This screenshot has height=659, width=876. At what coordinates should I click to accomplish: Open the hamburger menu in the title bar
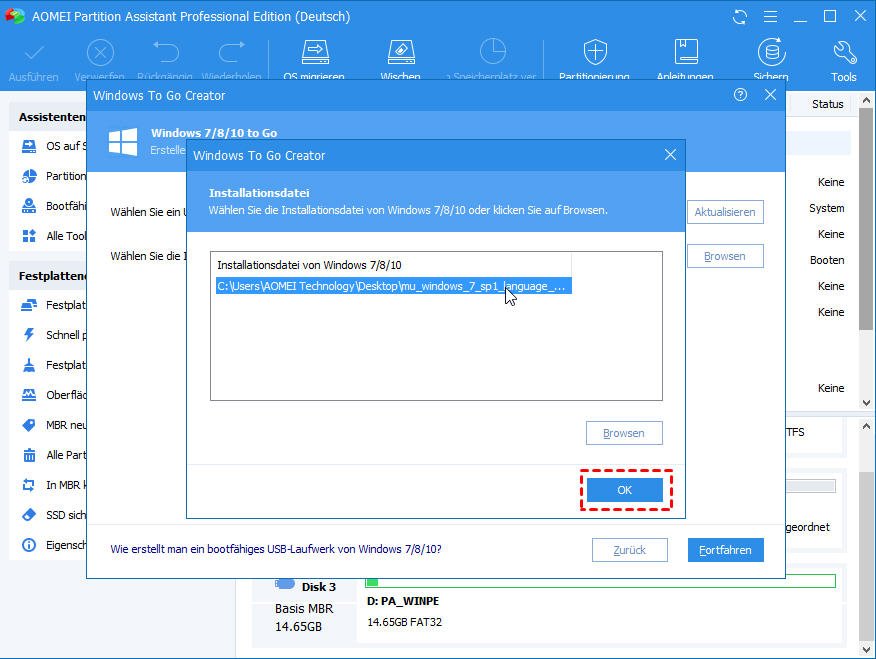tap(770, 17)
